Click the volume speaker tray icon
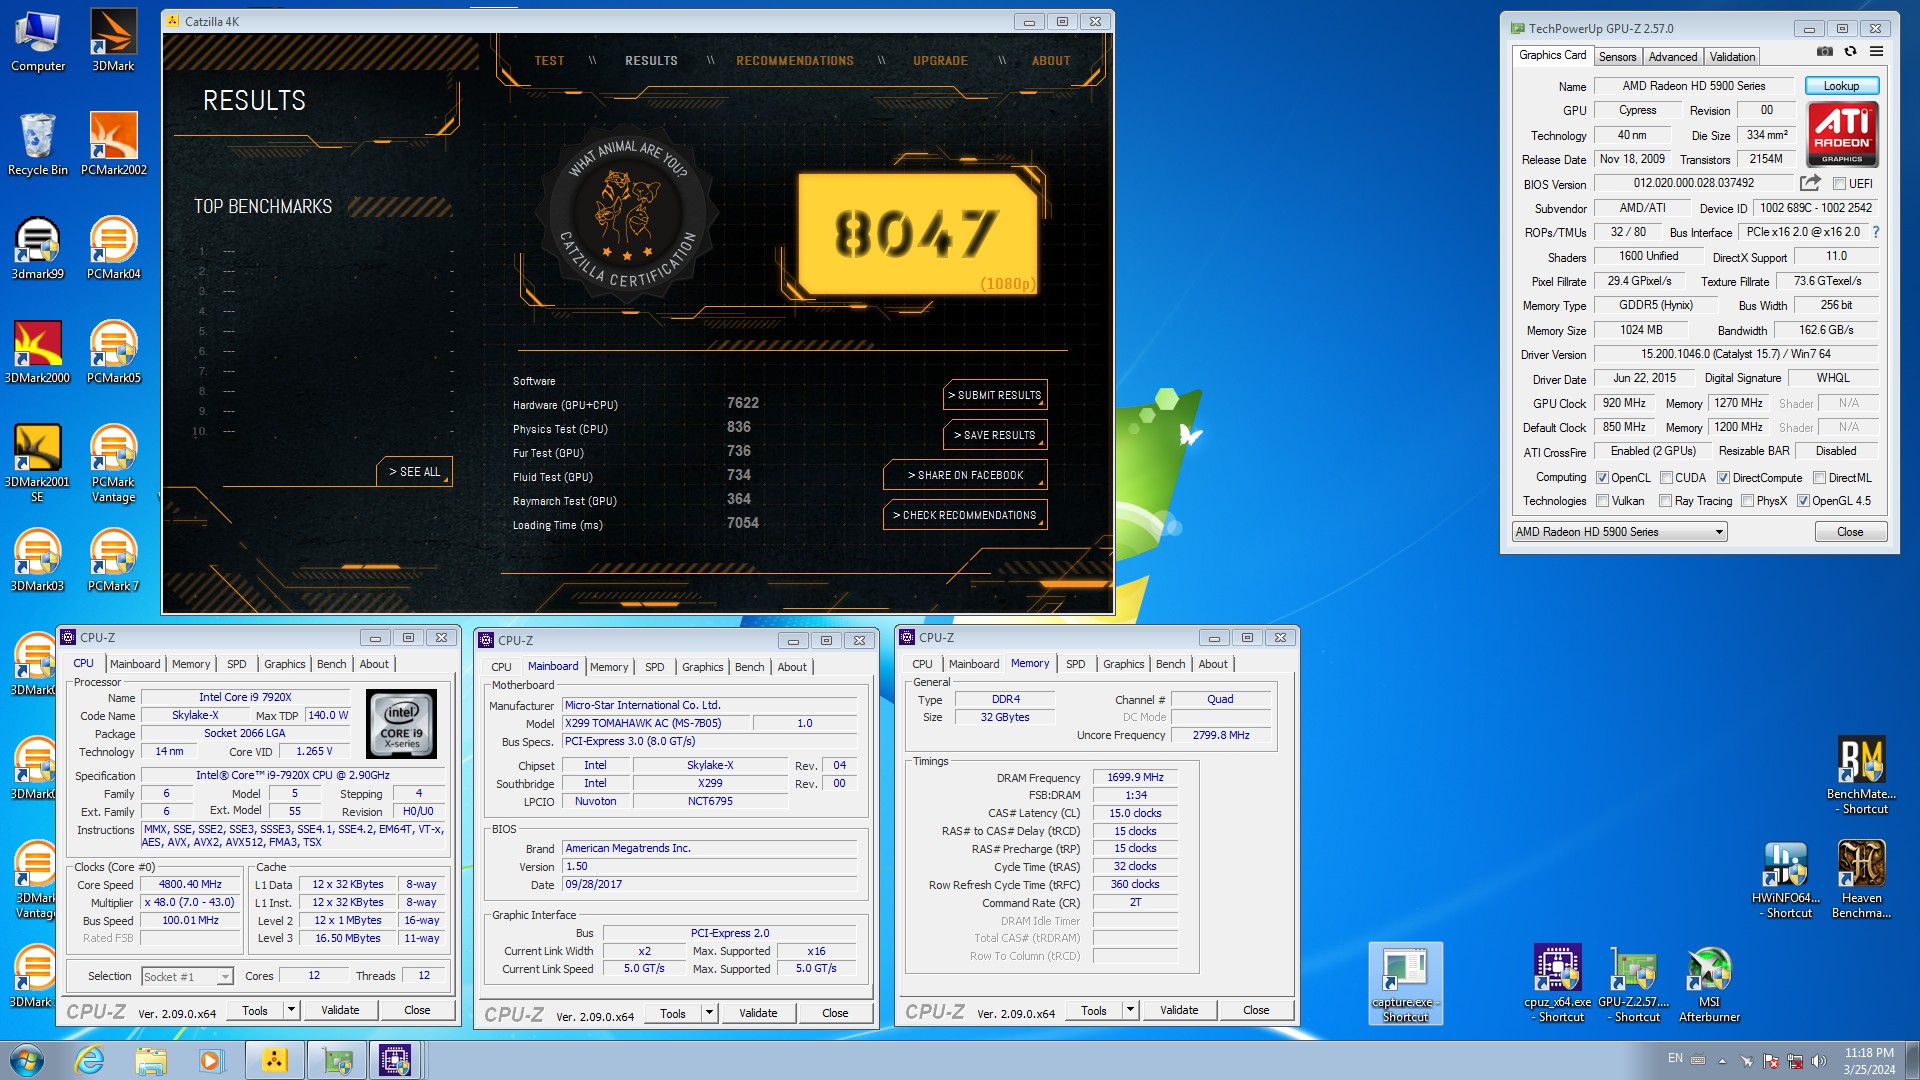Screen dimensions: 1920x1080 click(1819, 1060)
